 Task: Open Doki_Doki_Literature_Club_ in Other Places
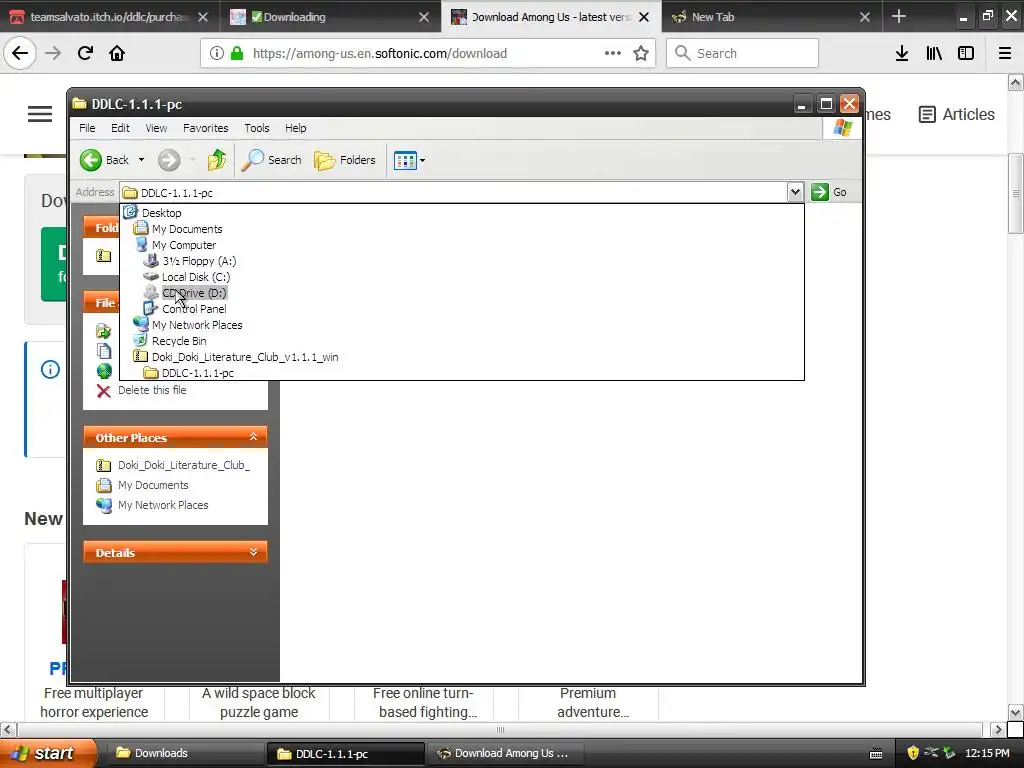pyautogui.click(x=184, y=465)
